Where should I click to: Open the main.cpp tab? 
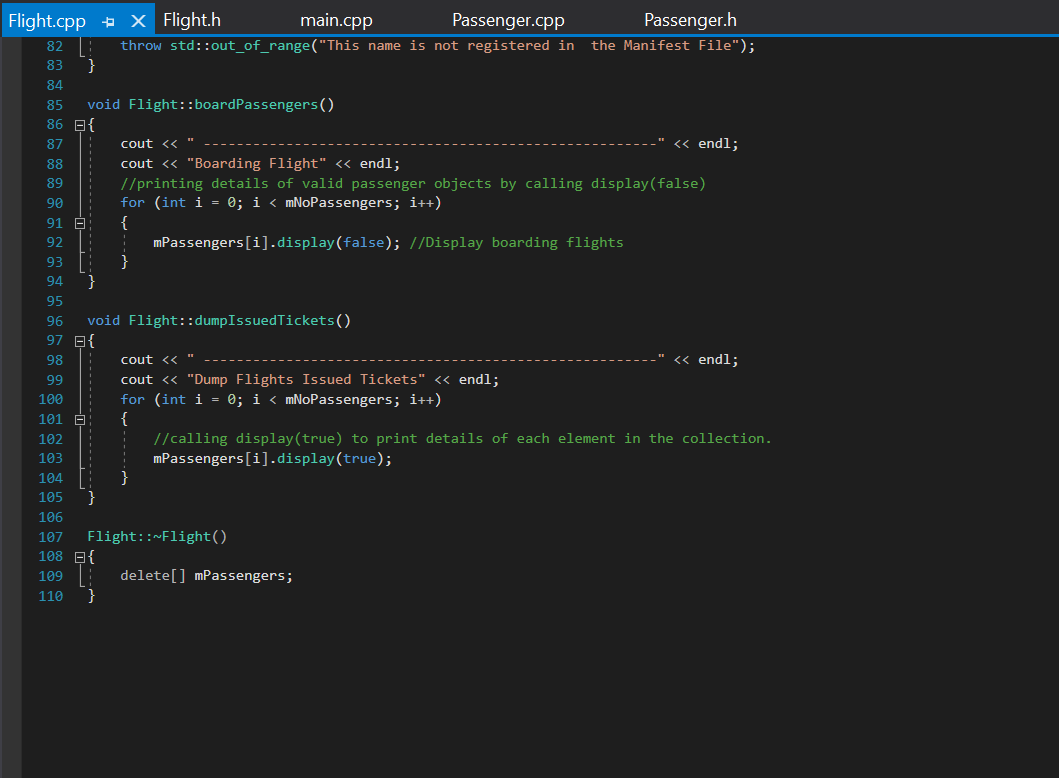336,19
